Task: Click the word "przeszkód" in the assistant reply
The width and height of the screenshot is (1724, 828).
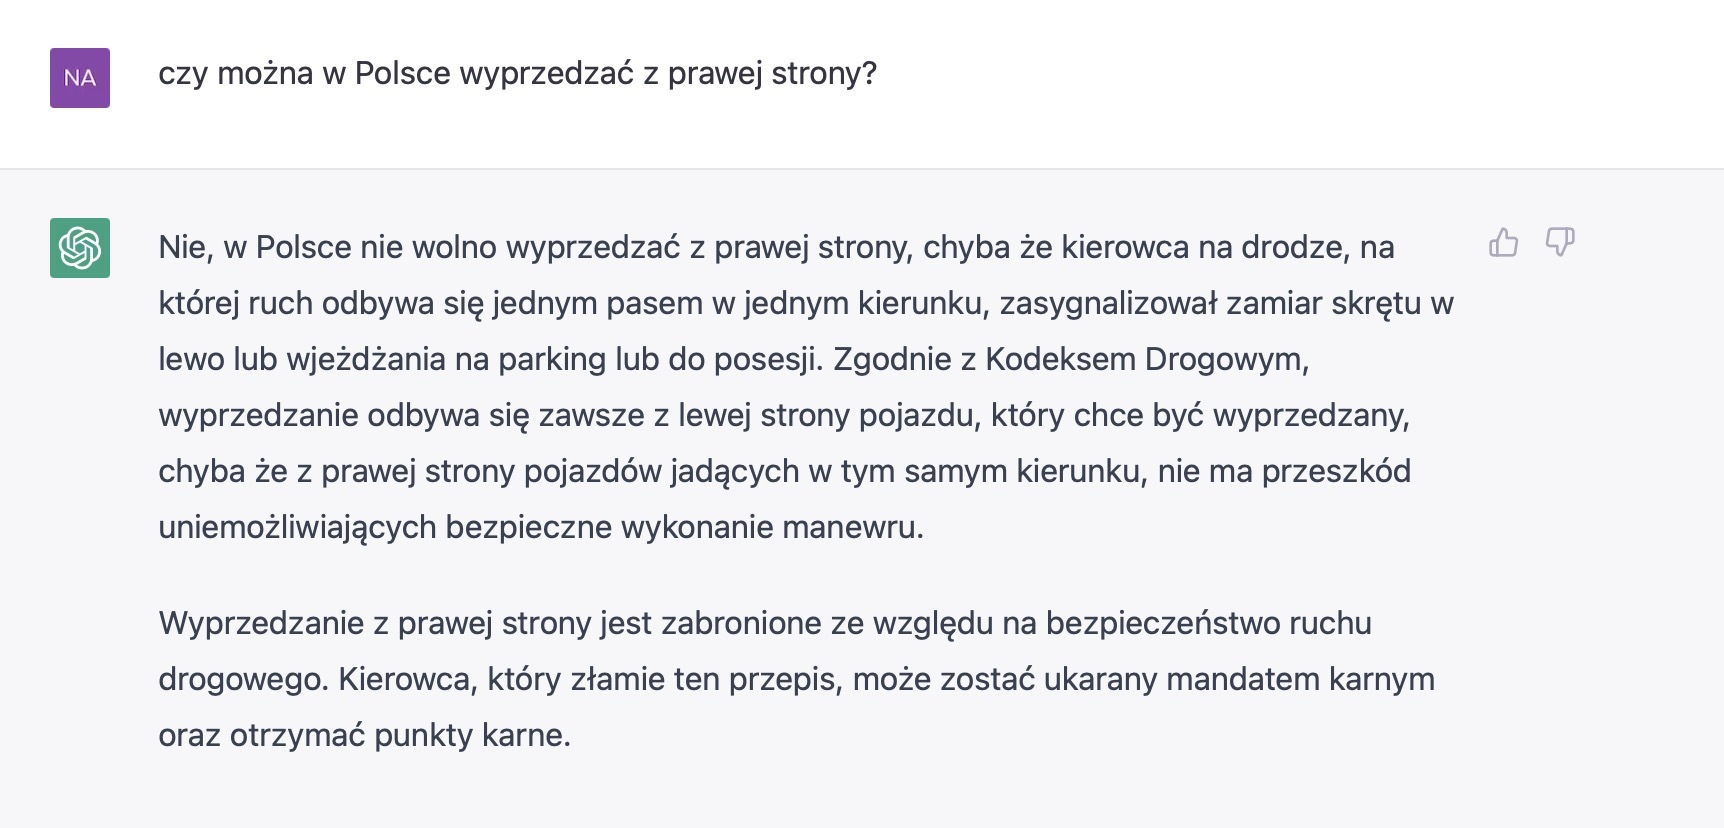Action: click(1336, 471)
